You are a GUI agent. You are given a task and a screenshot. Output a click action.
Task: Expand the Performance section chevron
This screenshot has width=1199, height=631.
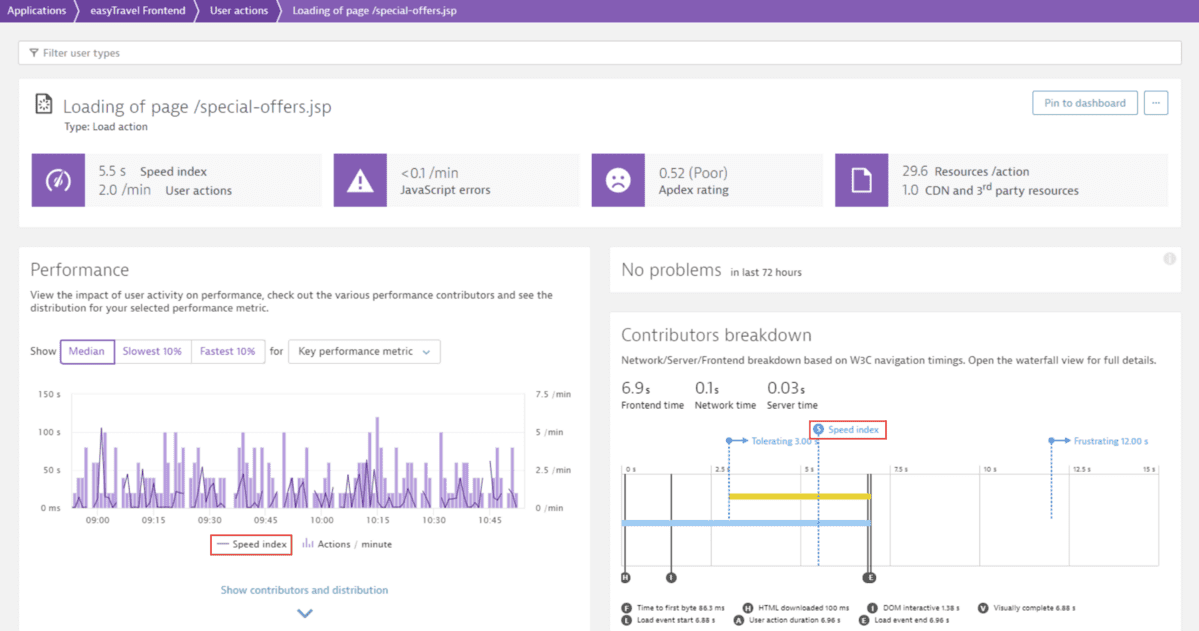[304, 613]
